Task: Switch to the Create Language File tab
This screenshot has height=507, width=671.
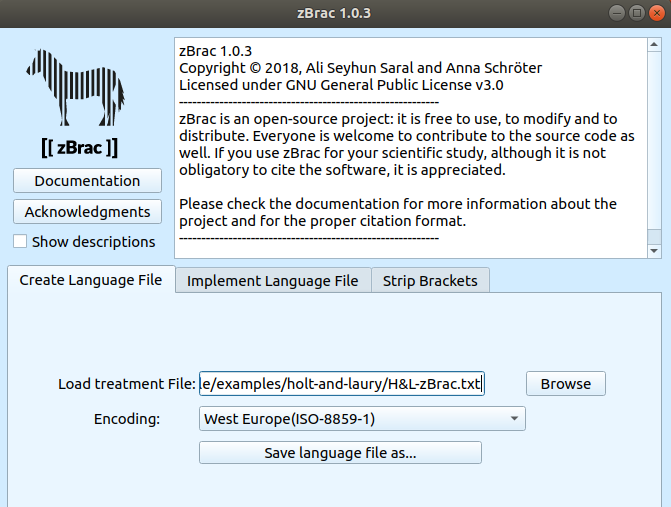Action: (91, 280)
